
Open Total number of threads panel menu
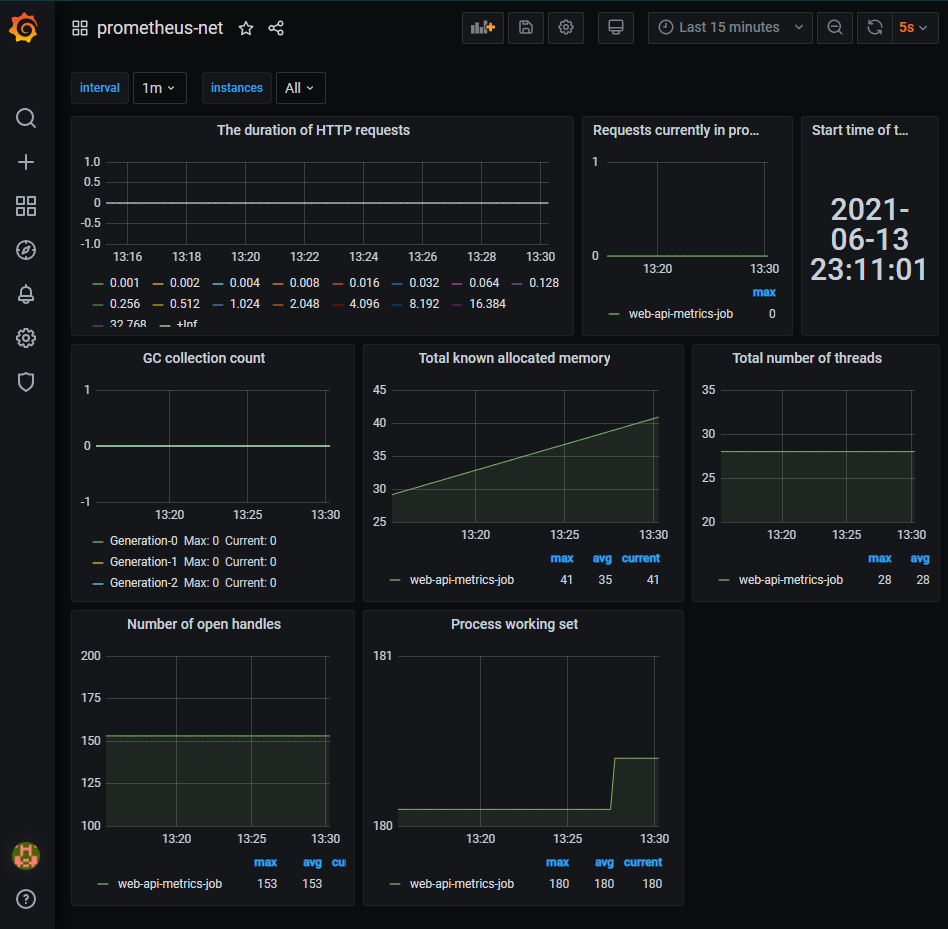click(x=807, y=358)
